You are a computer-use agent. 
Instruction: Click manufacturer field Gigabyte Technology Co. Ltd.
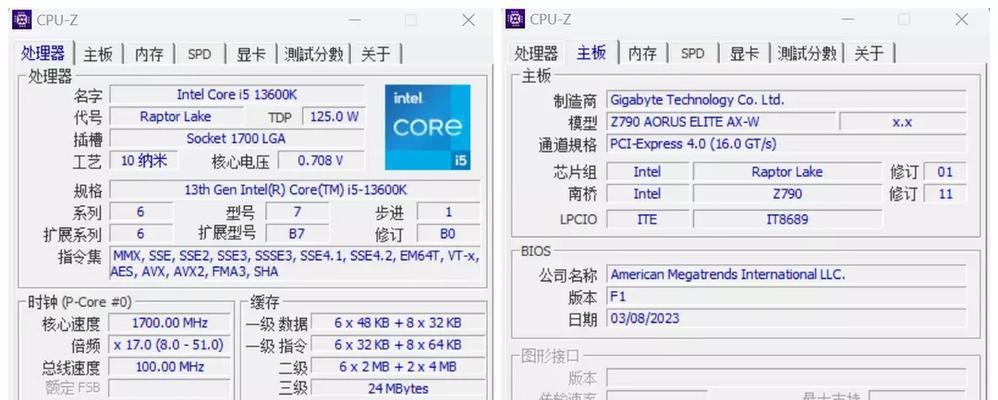click(786, 100)
